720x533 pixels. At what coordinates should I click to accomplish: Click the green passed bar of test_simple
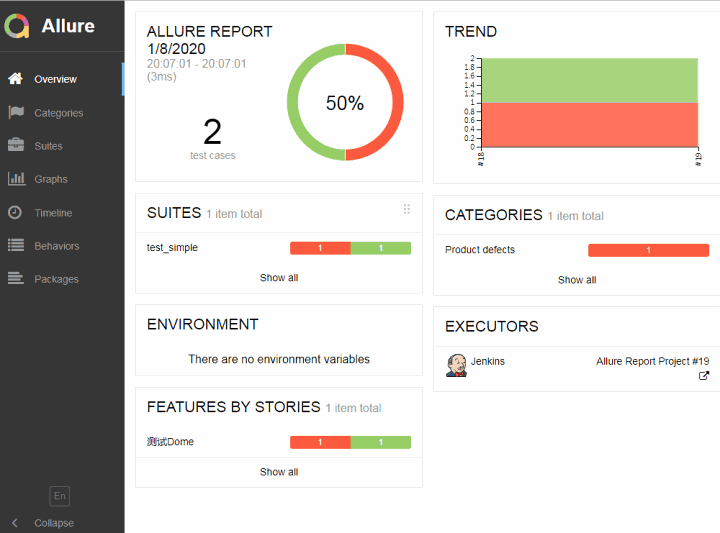coord(381,248)
